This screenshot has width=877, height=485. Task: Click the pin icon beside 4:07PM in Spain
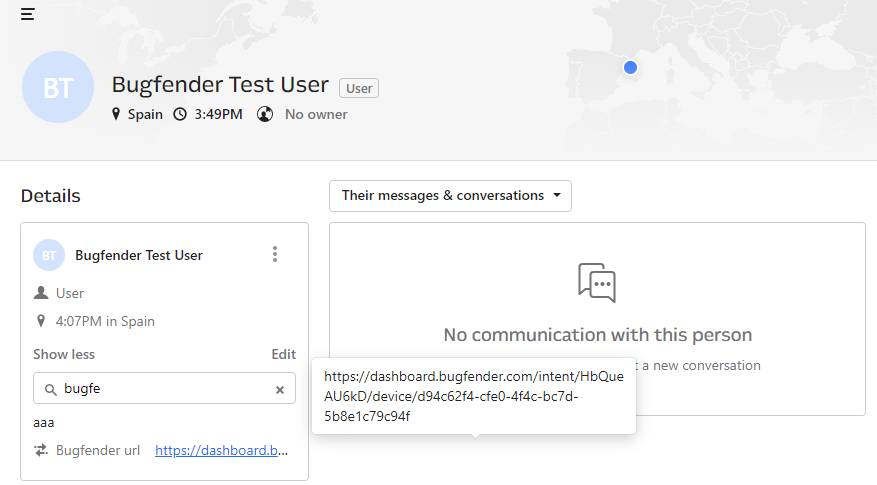point(41,321)
